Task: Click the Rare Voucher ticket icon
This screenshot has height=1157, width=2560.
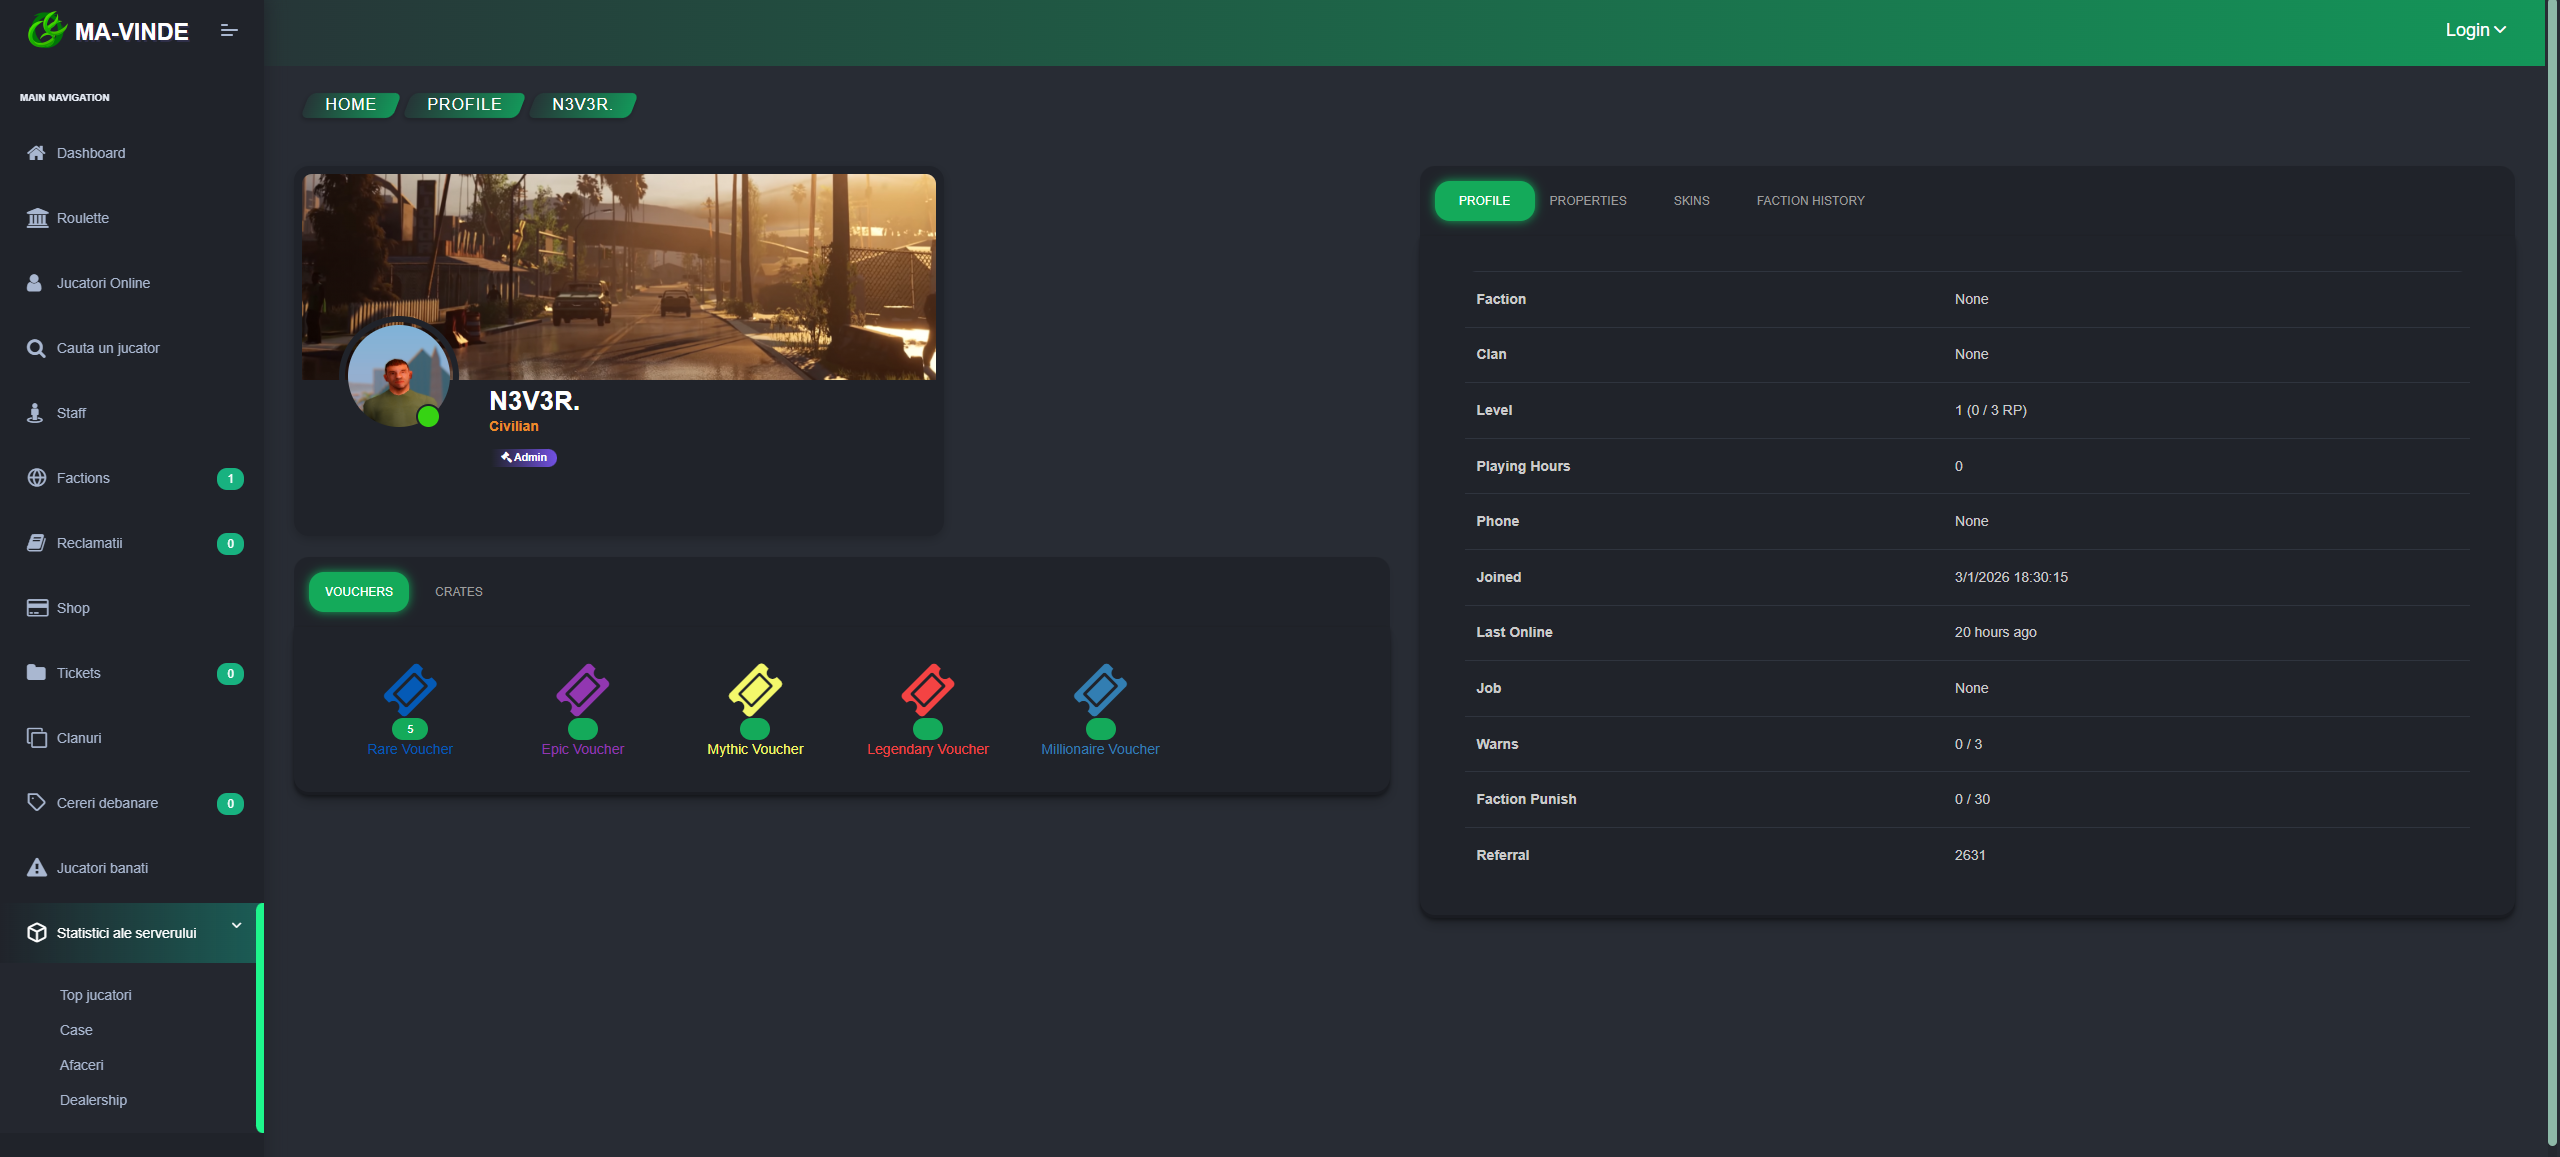Action: coord(410,689)
